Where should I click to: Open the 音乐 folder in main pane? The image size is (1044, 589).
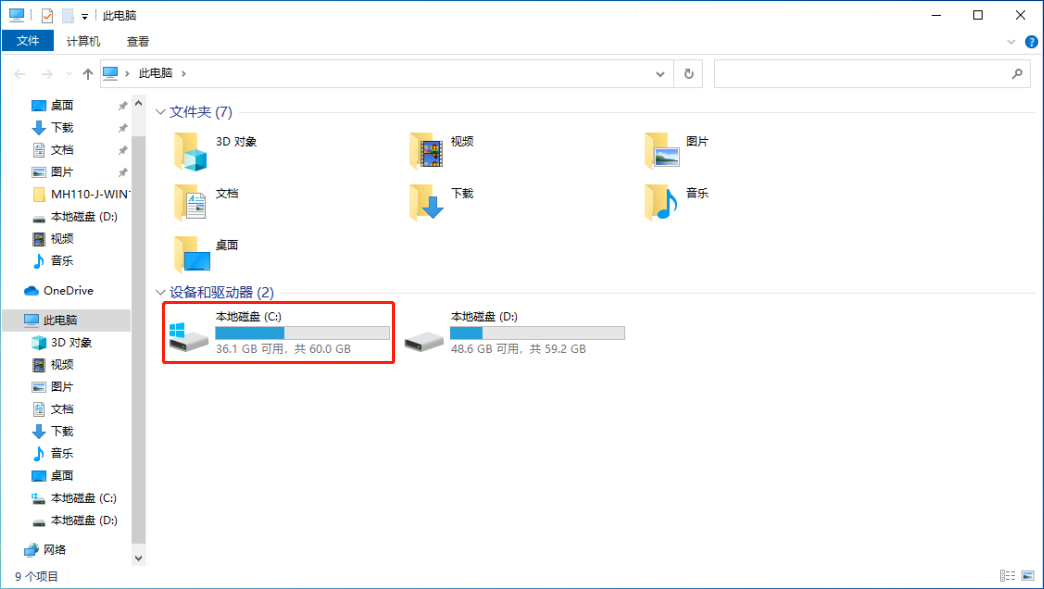(662, 202)
